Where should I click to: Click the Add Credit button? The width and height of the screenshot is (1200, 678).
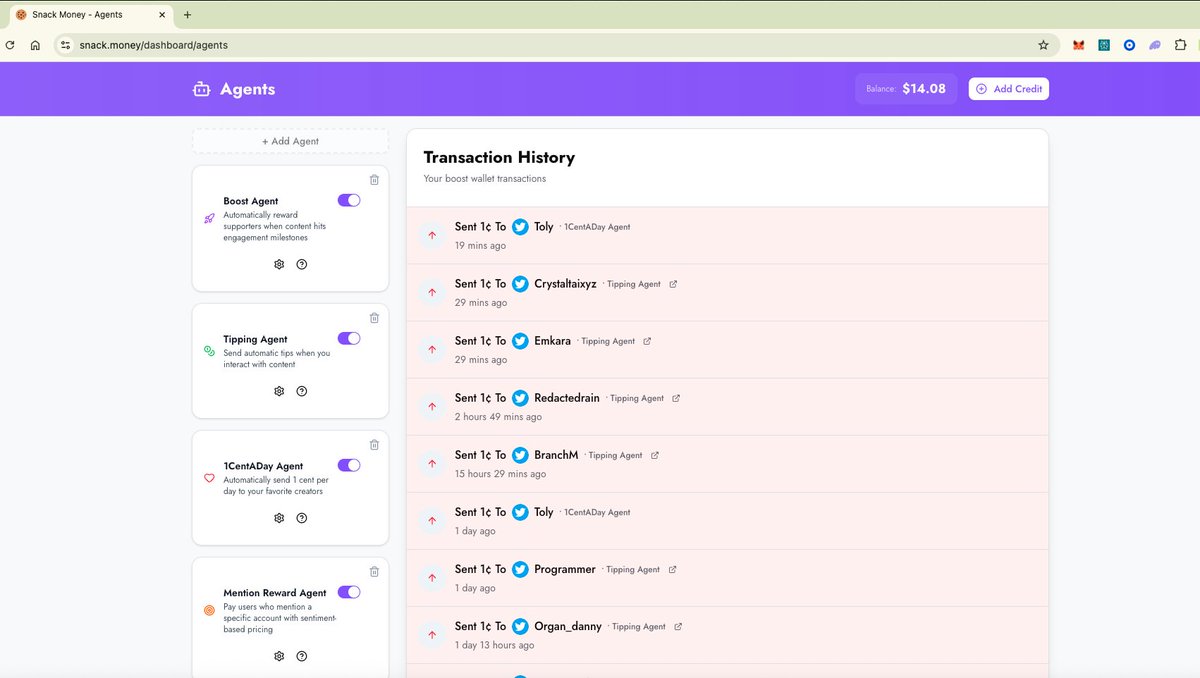[x=1008, y=88]
